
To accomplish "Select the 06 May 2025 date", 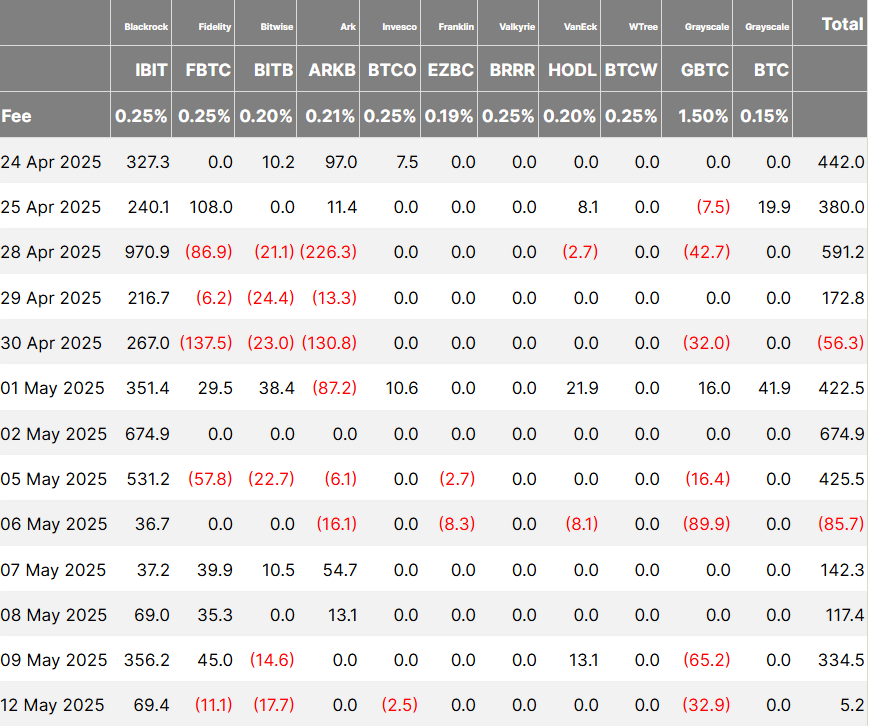I will (54, 524).
